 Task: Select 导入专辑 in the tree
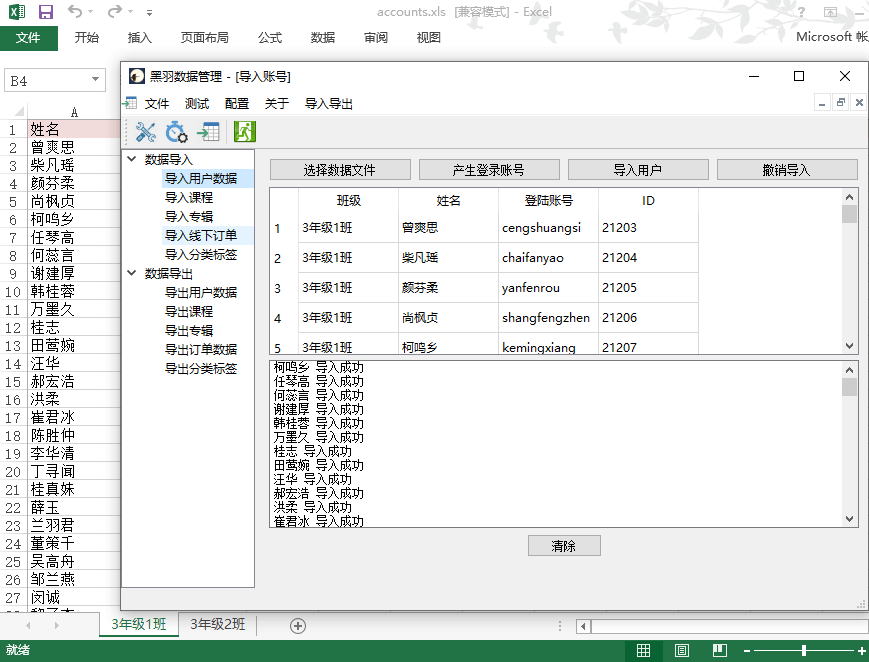(x=189, y=216)
